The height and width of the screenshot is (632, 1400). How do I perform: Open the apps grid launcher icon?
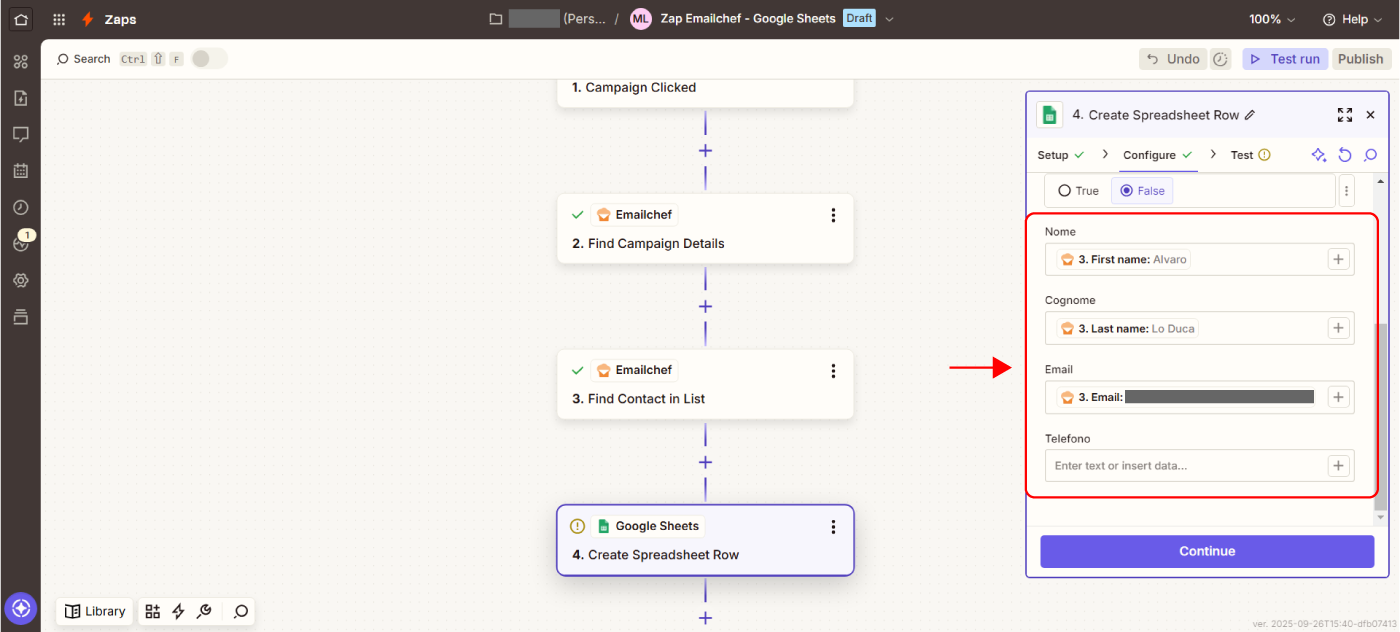59,19
